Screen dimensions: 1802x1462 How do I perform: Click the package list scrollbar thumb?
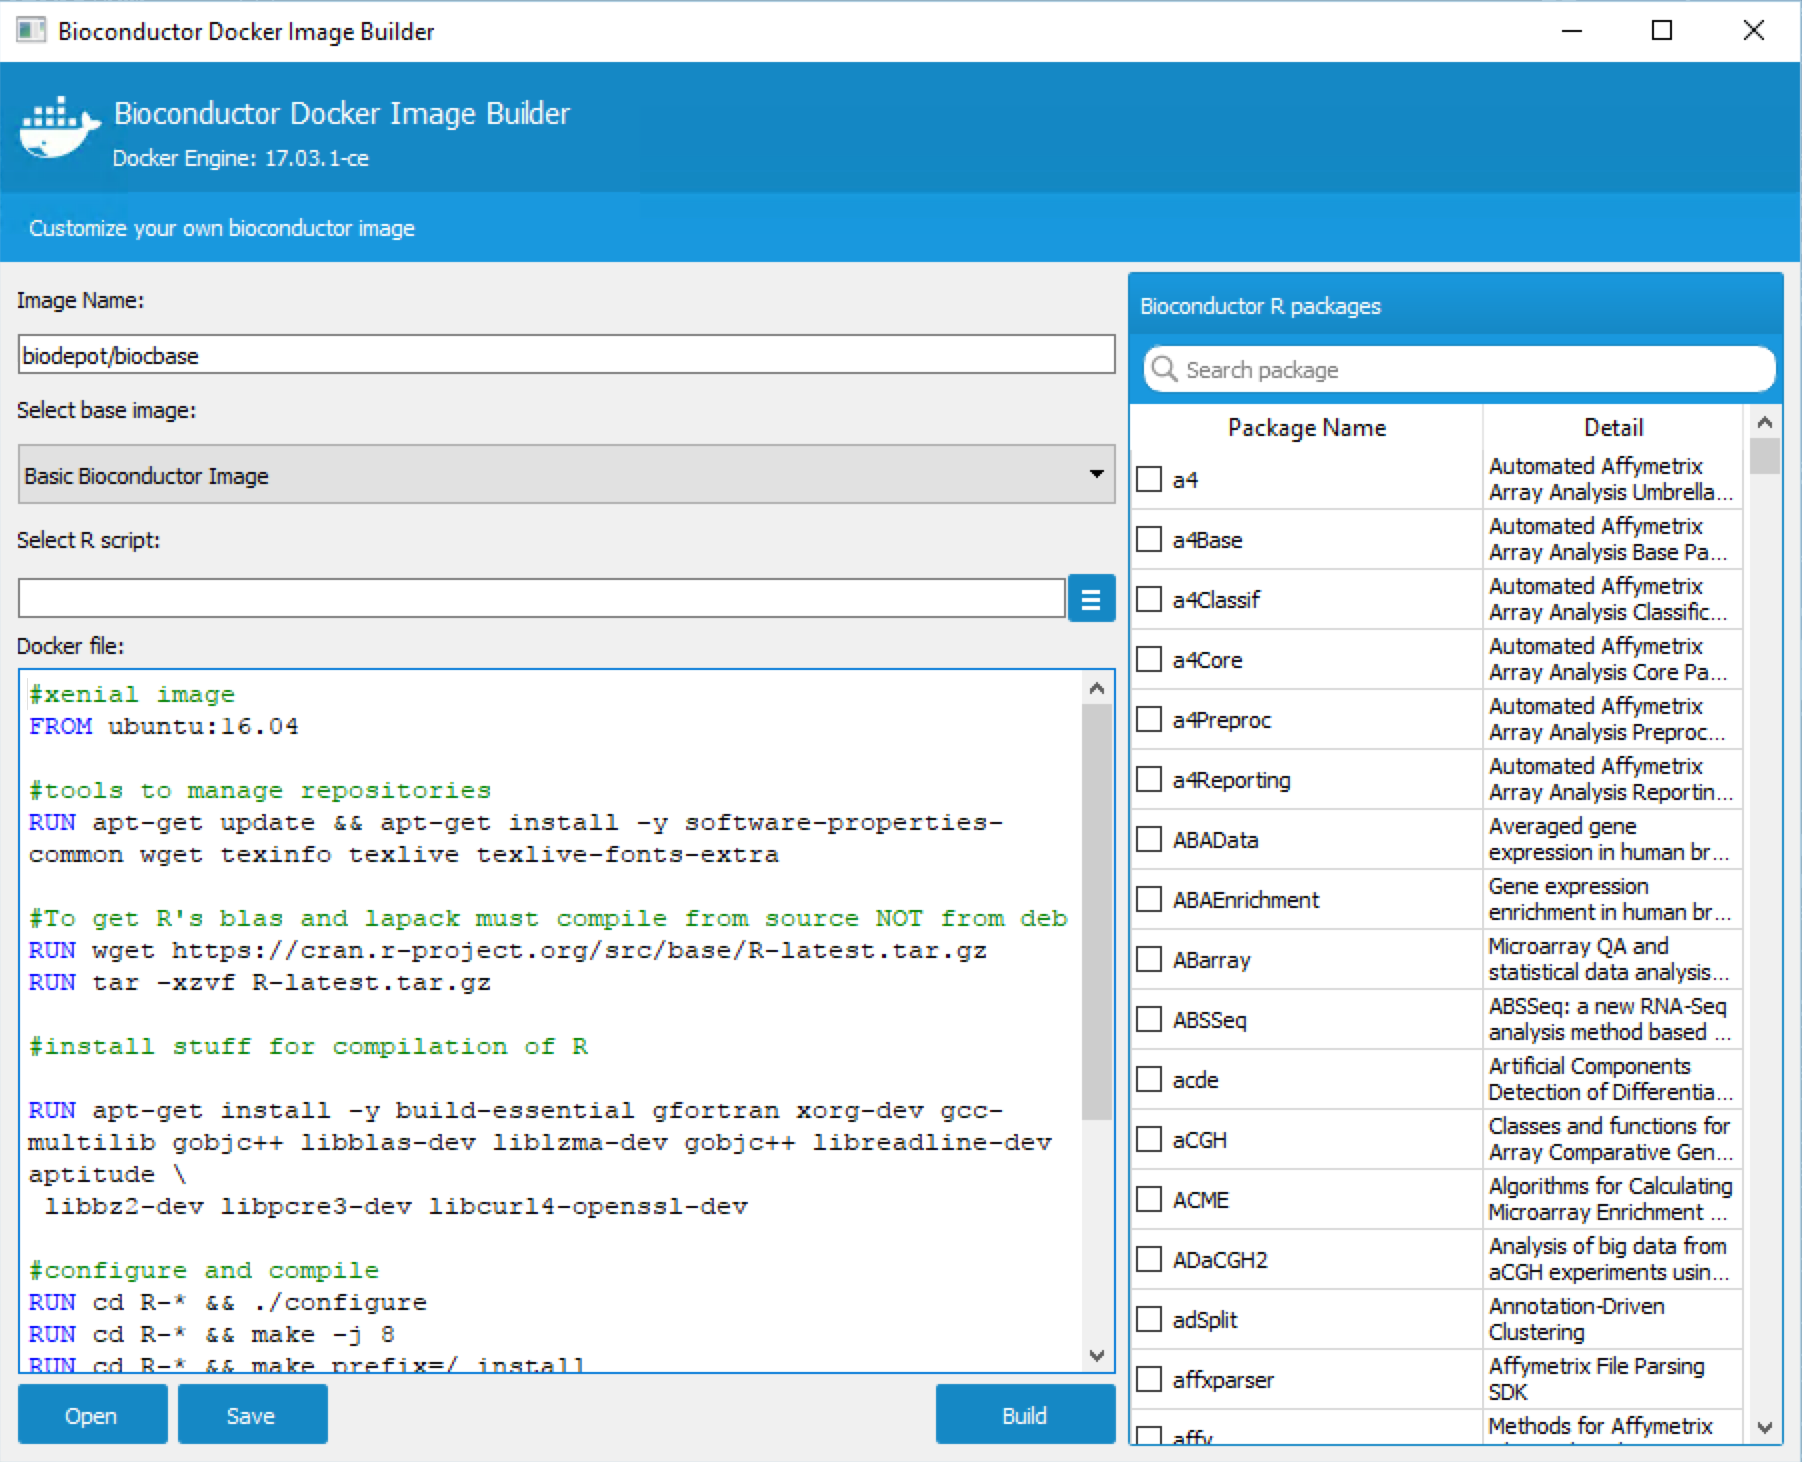tap(1765, 456)
